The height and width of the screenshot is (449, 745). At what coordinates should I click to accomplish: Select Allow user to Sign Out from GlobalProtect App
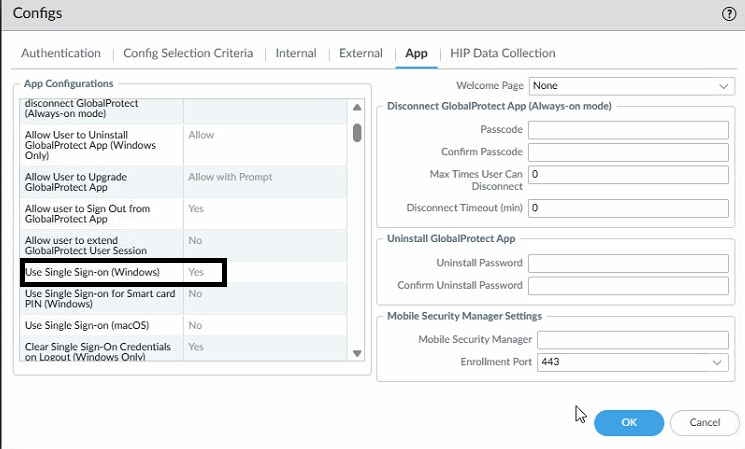coord(183,214)
